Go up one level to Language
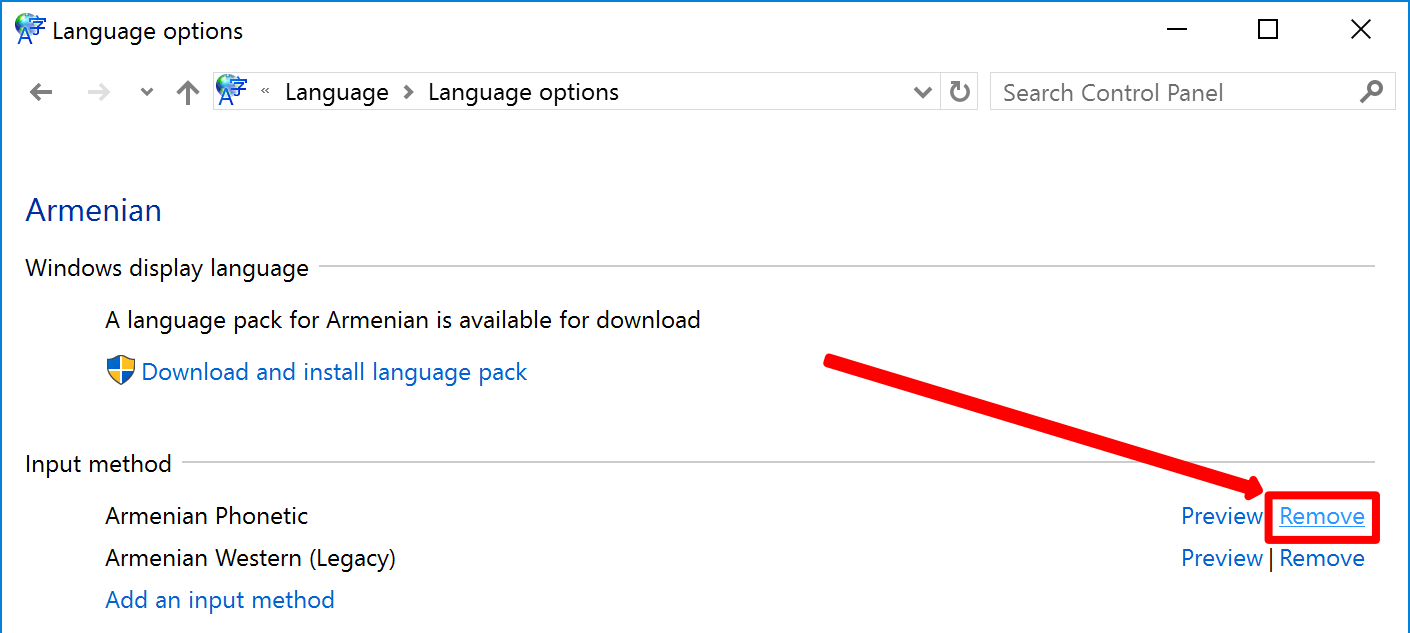The image size is (1410, 633). pos(187,93)
